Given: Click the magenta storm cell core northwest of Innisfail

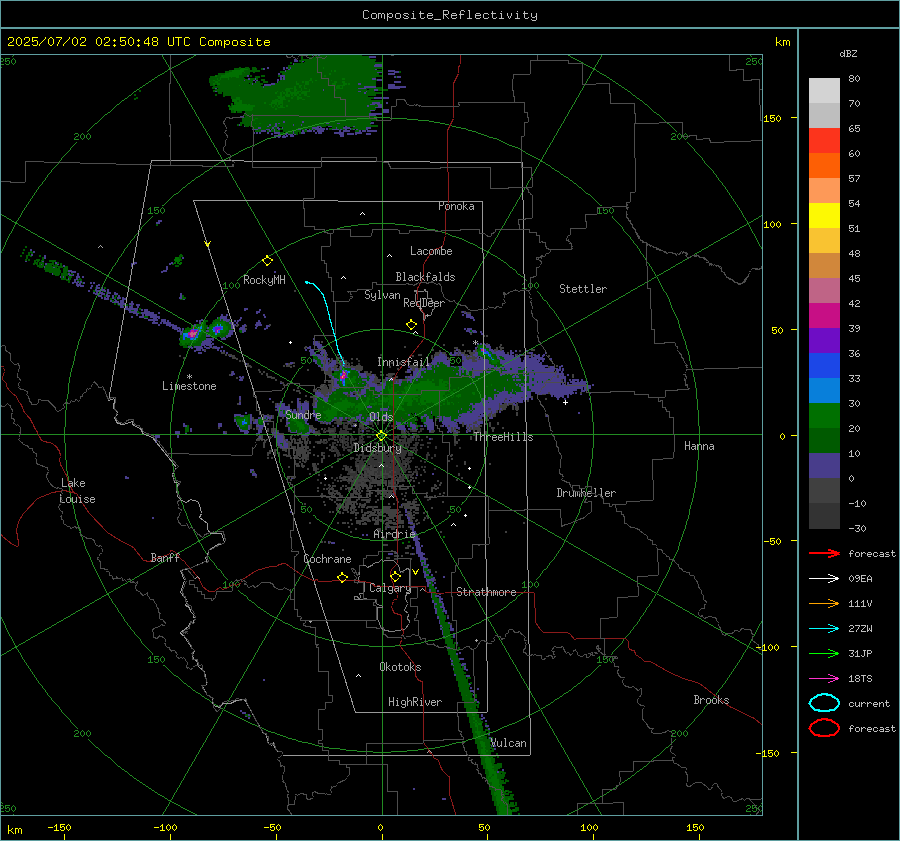Looking at the screenshot, I should point(343,376).
